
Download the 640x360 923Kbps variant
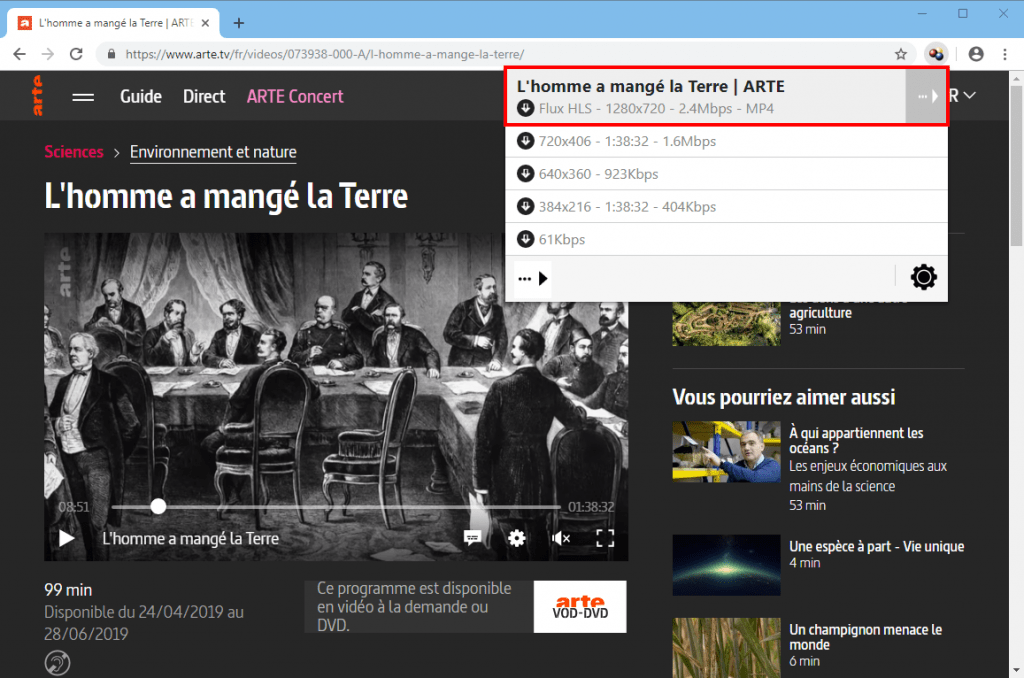(x=726, y=174)
